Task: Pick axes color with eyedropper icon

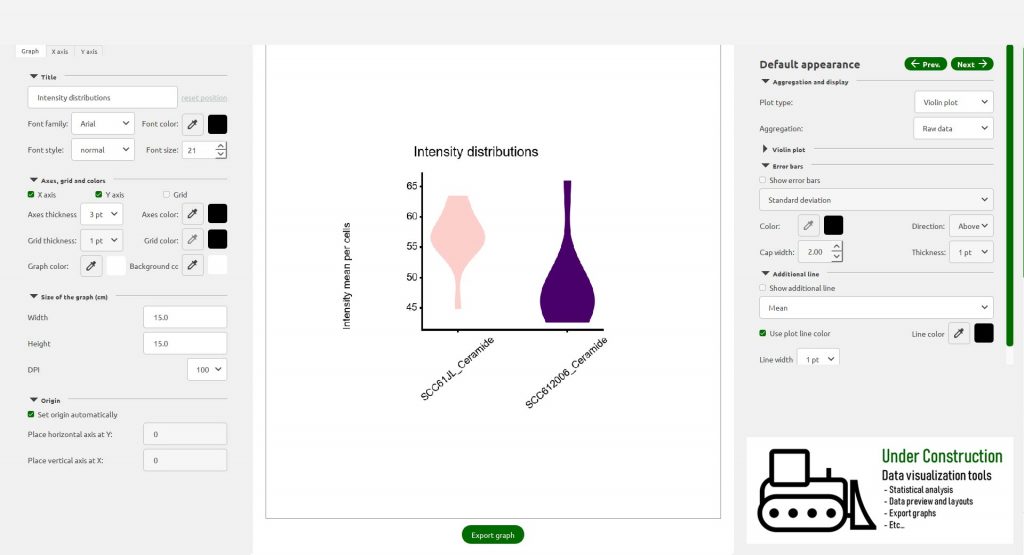Action: [x=193, y=213]
